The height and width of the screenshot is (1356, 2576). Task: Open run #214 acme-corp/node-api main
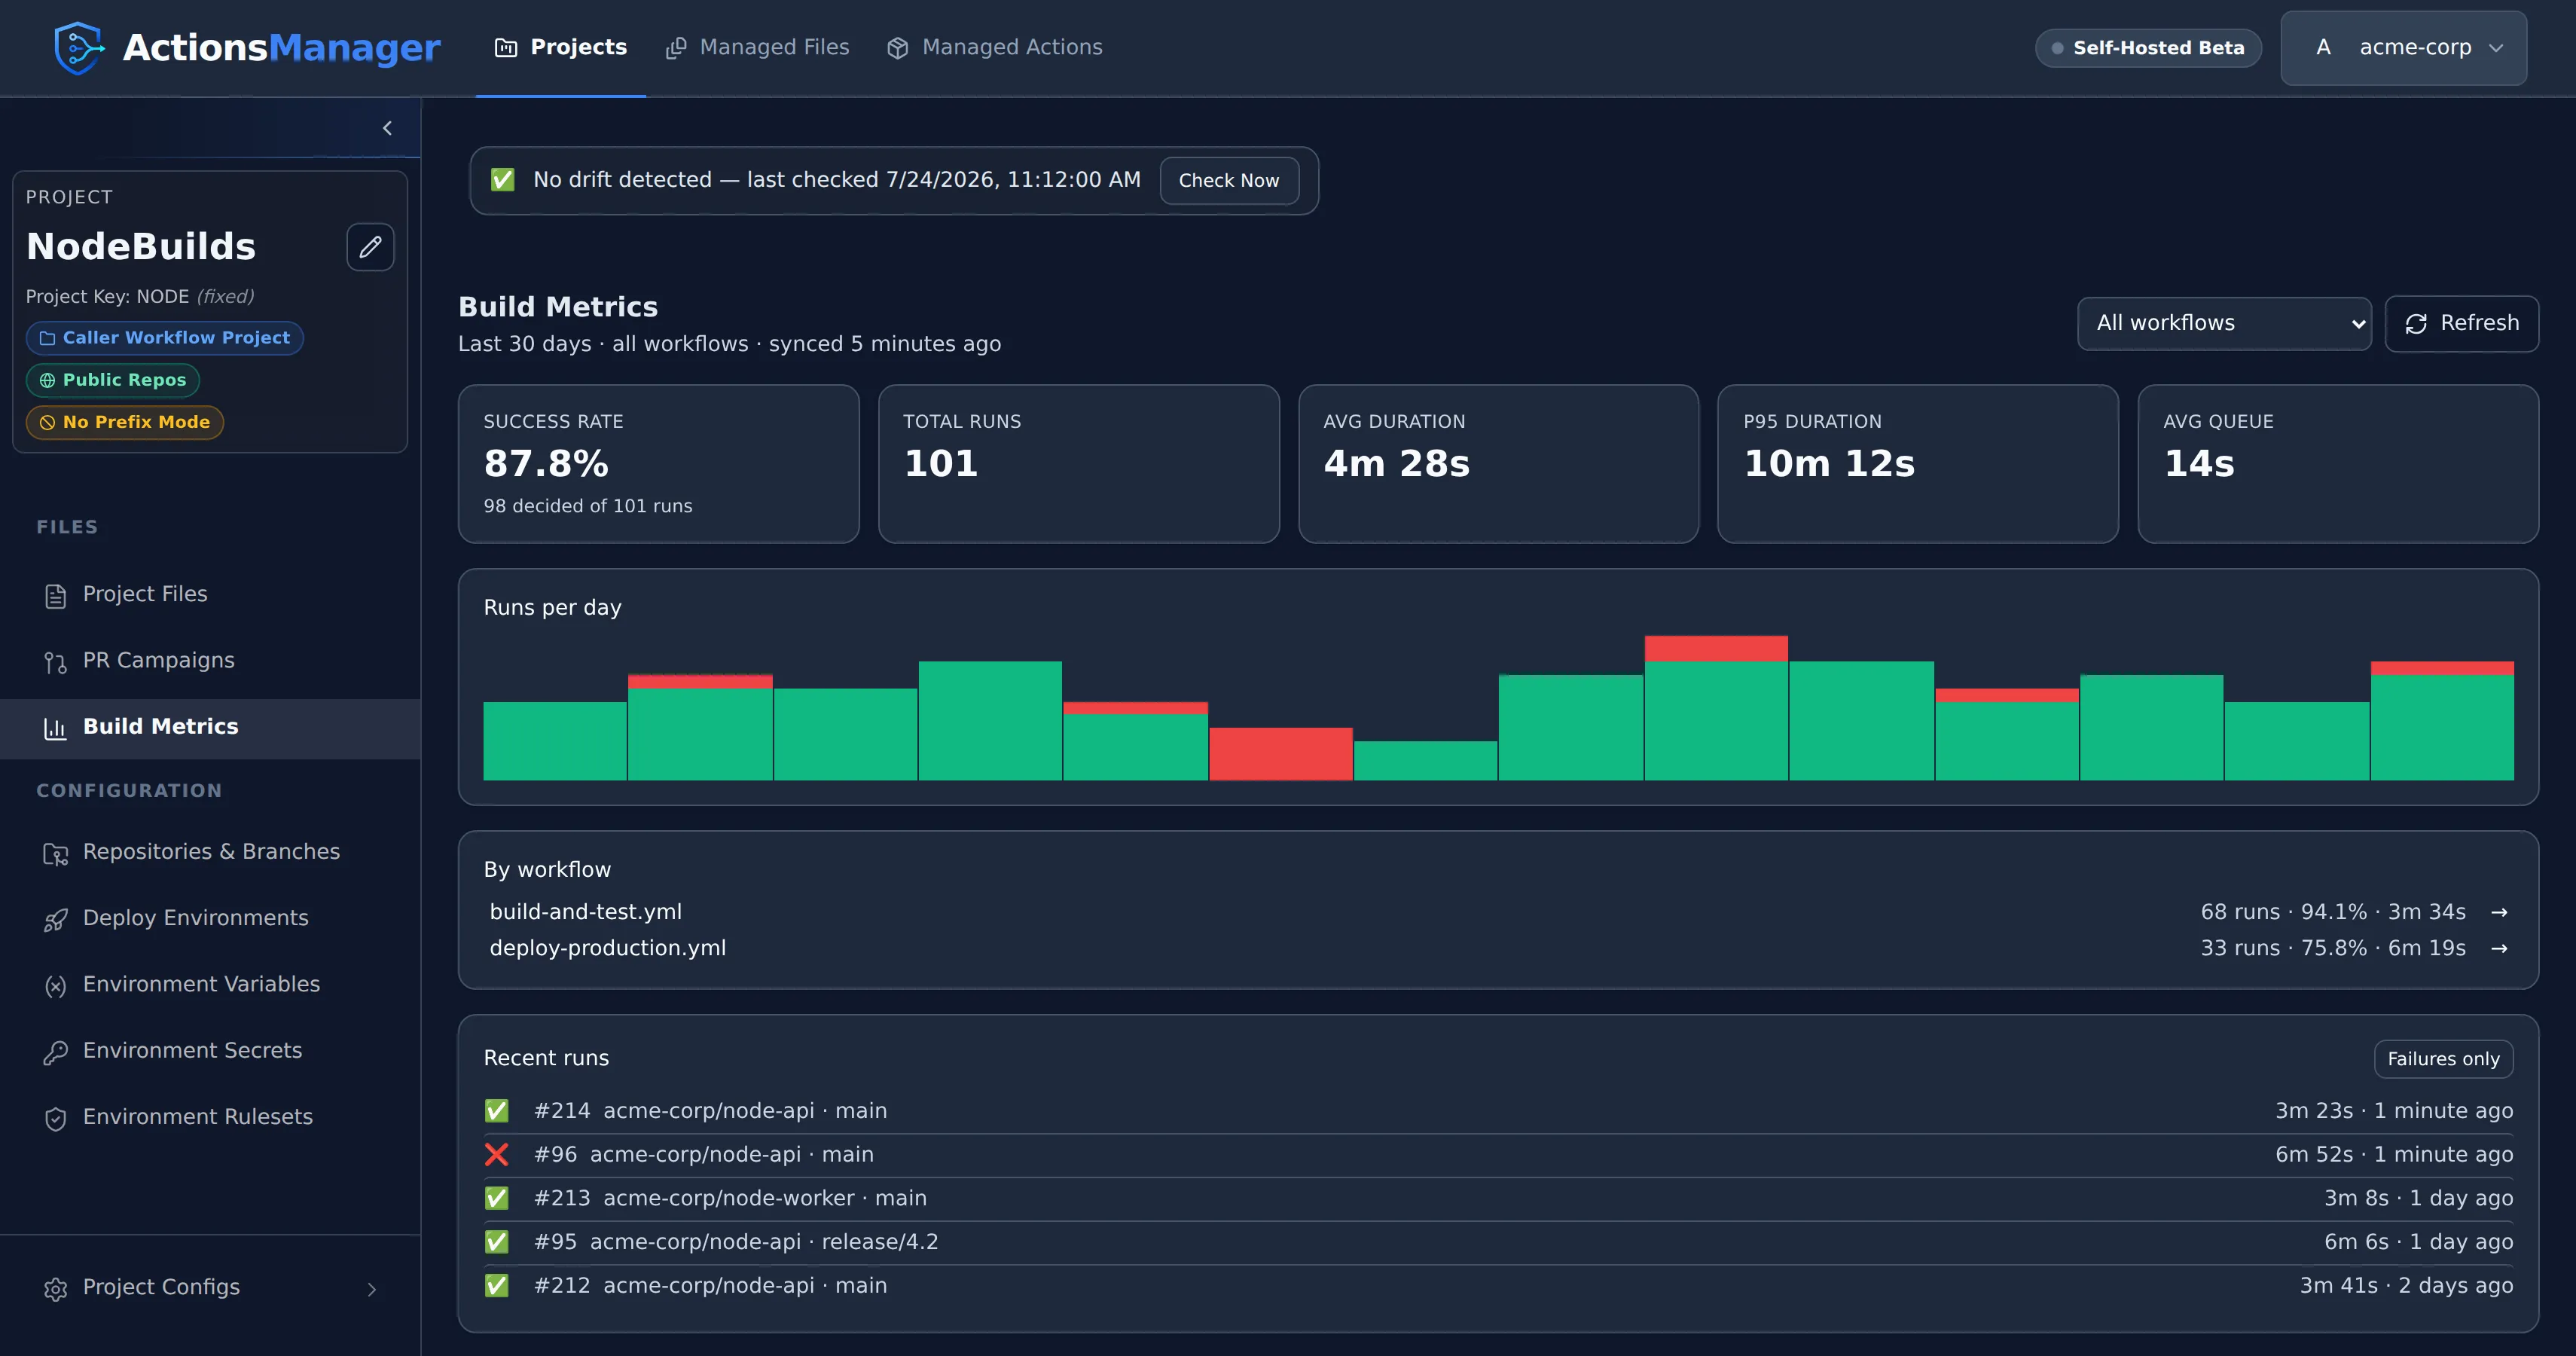tap(1498, 1111)
